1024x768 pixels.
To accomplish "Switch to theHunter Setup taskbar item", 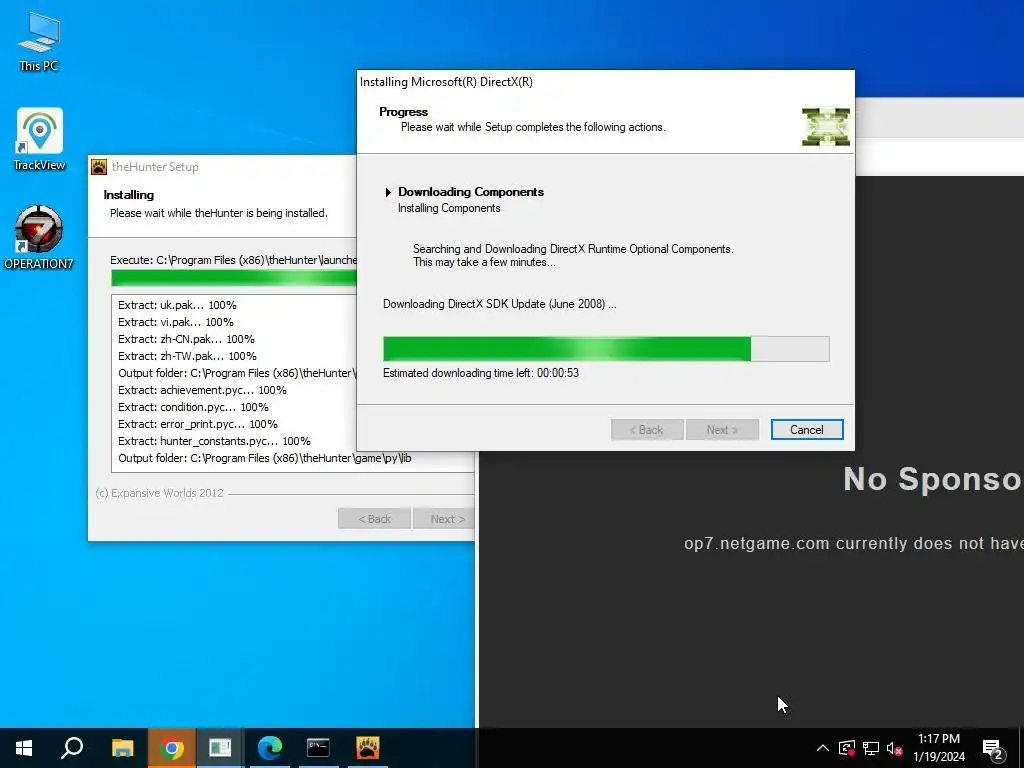I will (x=368, y=748).
